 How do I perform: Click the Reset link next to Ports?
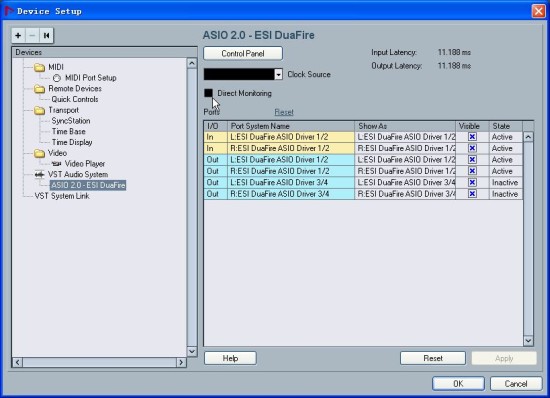click(284, 112)
